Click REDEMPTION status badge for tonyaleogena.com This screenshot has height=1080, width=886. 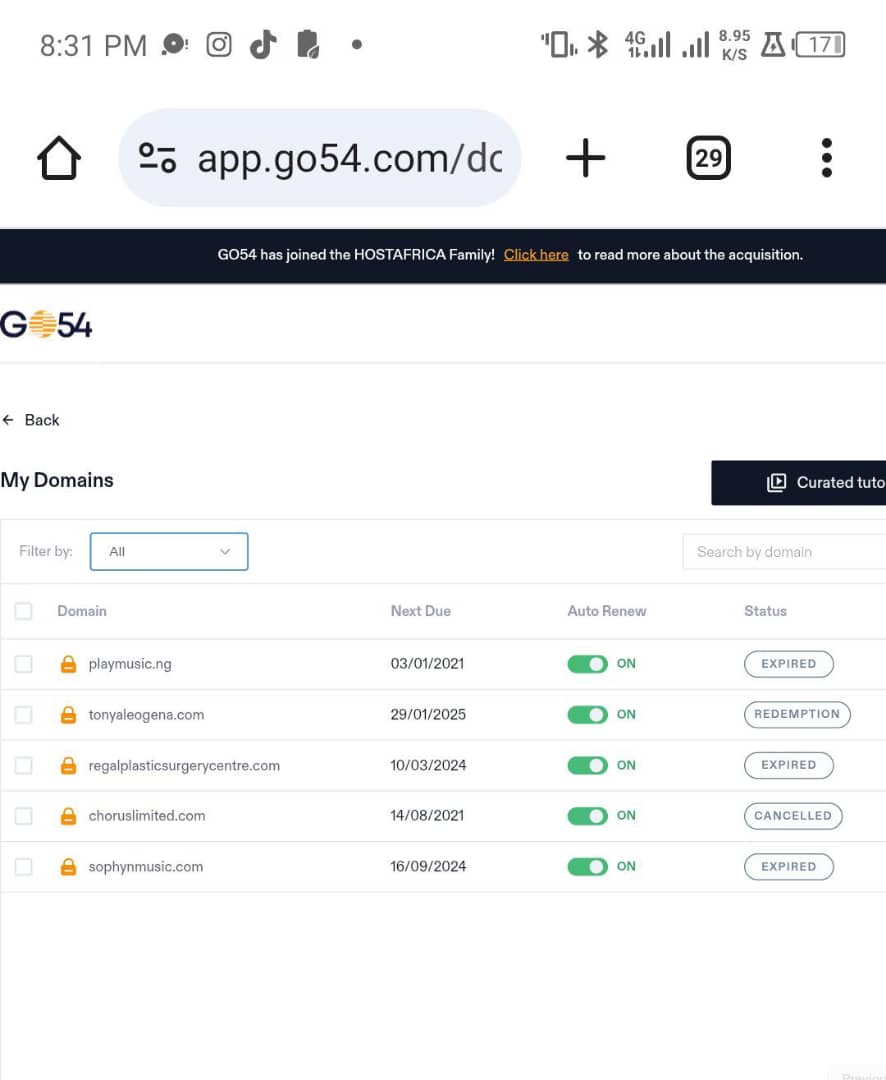click(x=797, y=714)
